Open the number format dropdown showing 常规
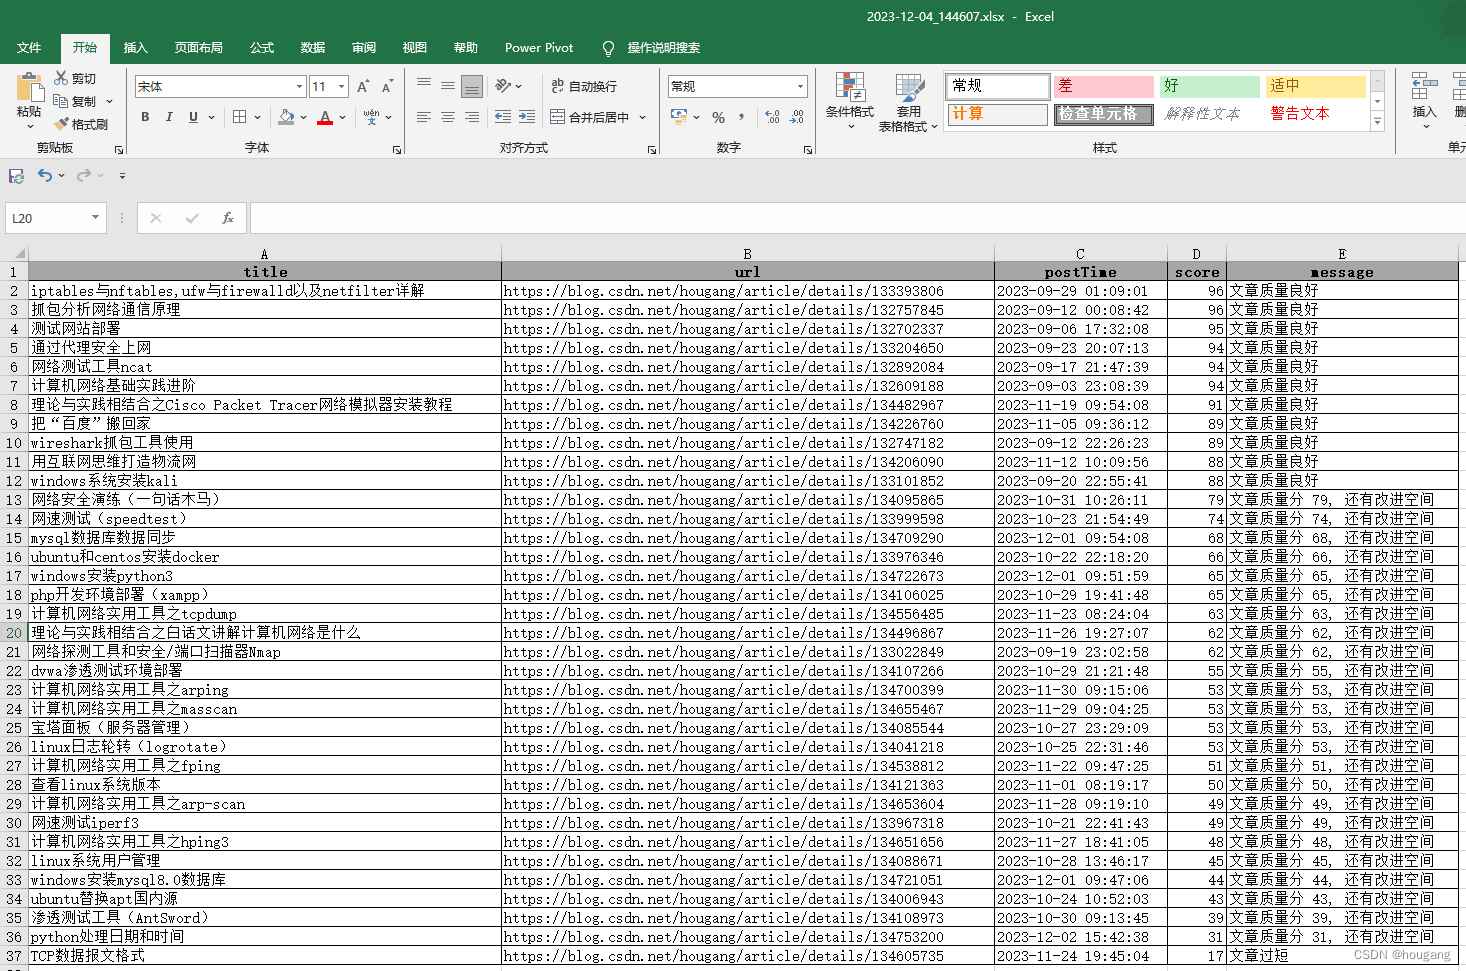The height and width of the screenshot is (971, 1466). click(x=800, y=87)
